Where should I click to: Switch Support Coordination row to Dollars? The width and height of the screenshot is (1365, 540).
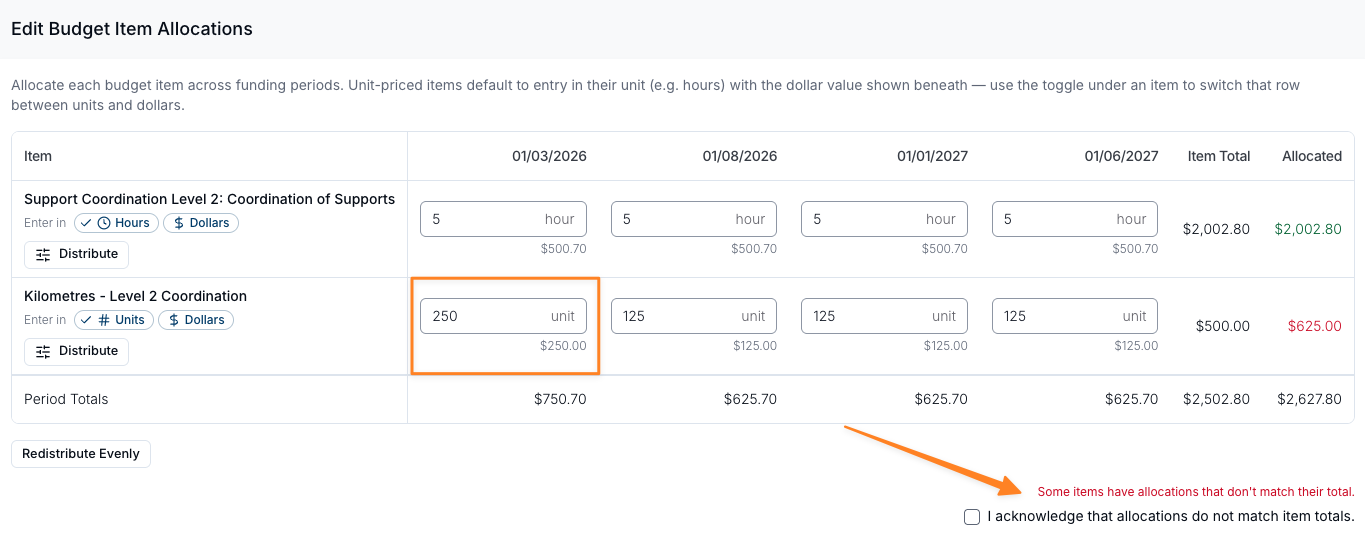[201, 223]
